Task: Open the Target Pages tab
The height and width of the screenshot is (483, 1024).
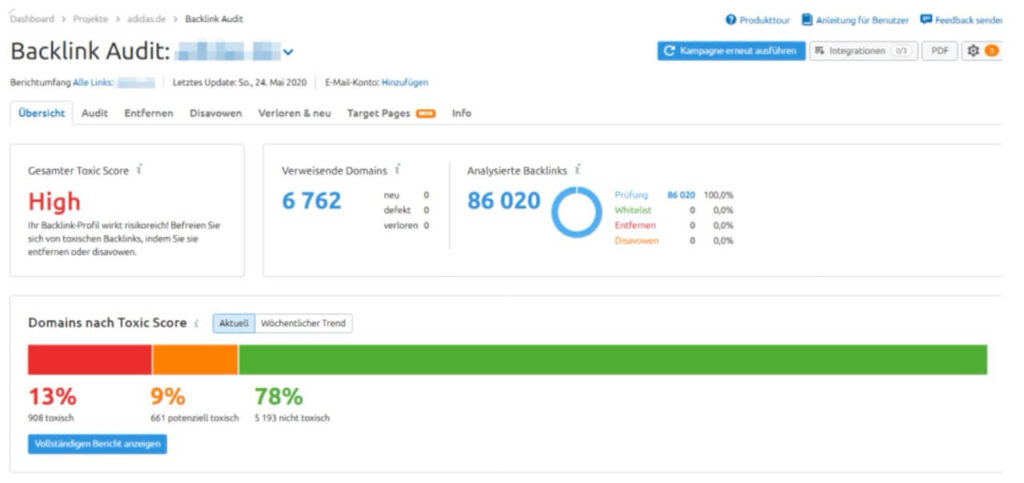Action: [379, 113]
